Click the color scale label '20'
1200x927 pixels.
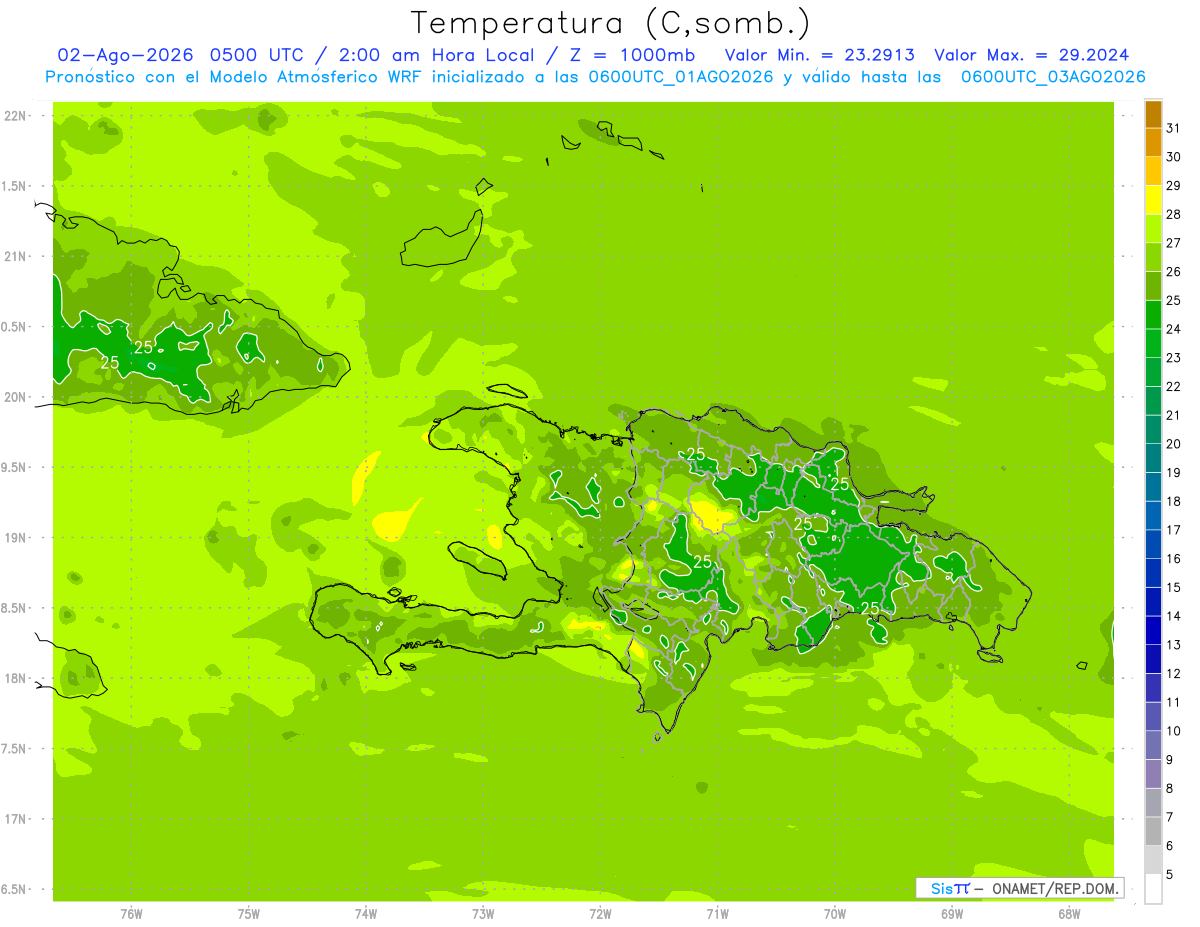[x=1173, y=444]
